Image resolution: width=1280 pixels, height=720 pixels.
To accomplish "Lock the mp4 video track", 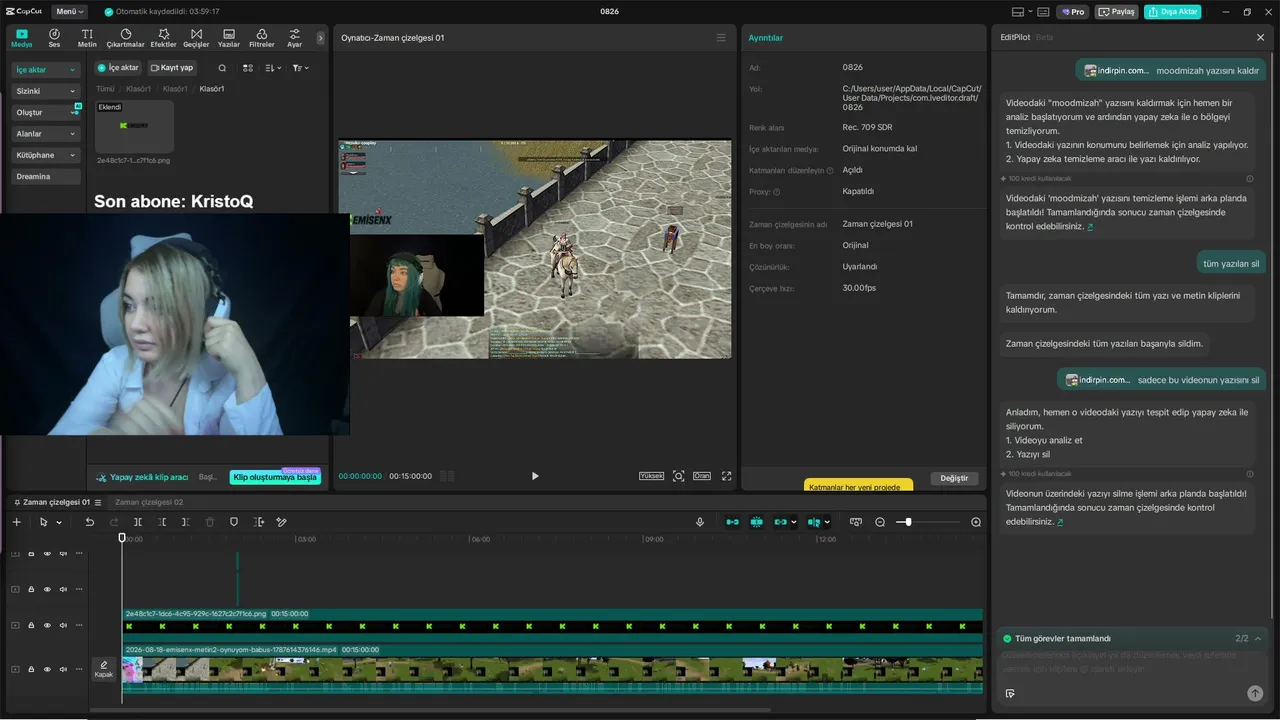I will tap(31, 669).
